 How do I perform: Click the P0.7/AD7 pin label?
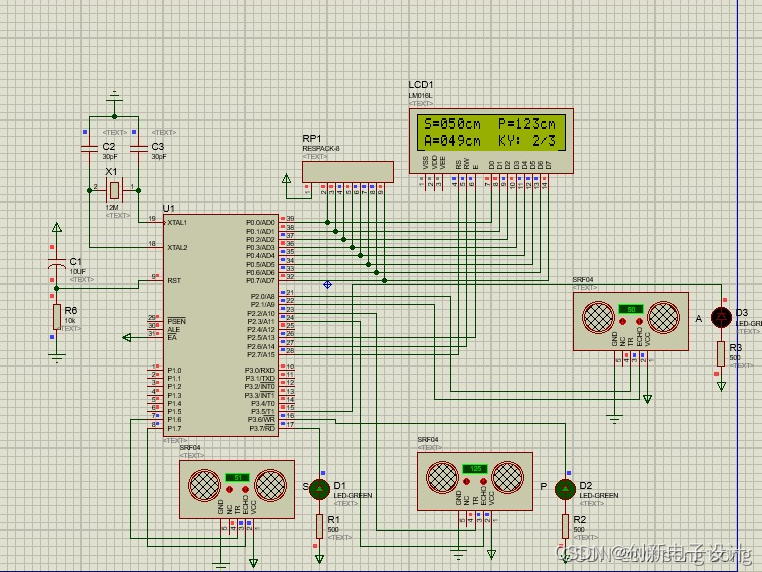[x=260, y=280]
